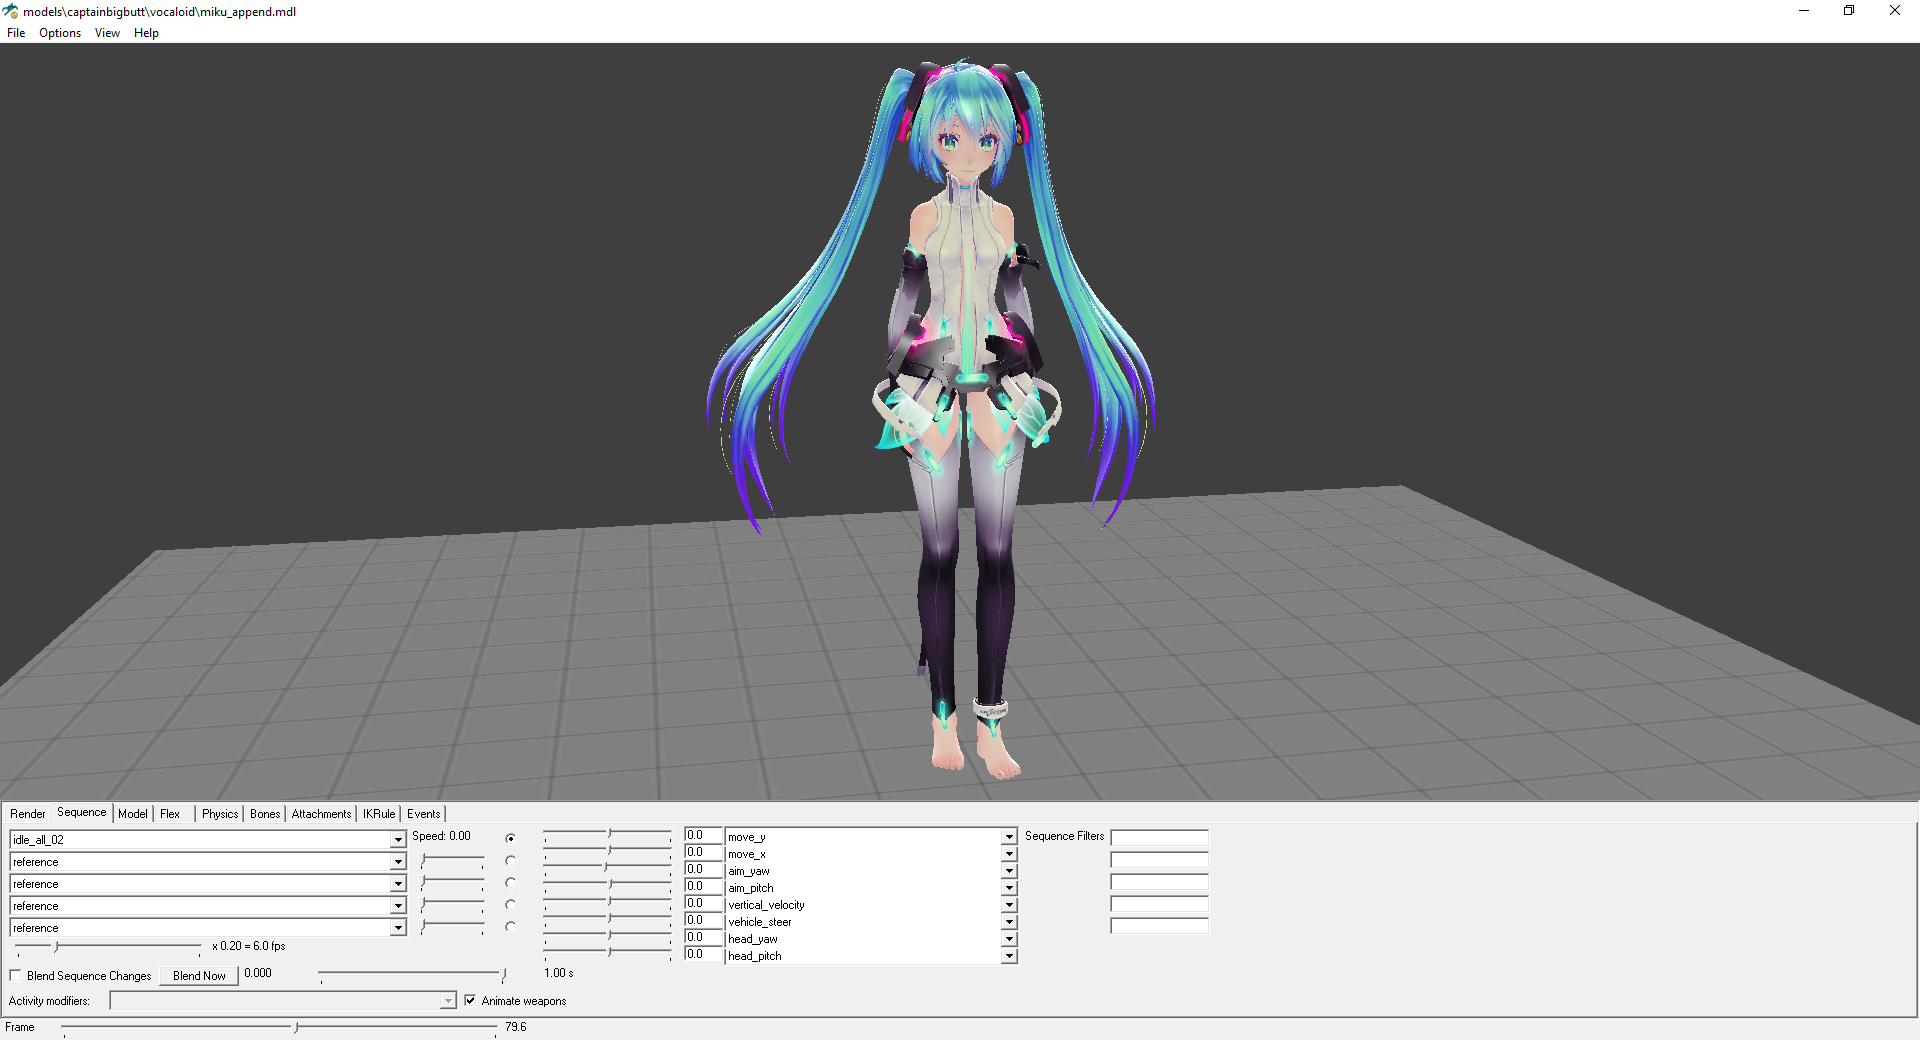Uncheck the Animate weapons checkbox
This screenshot has height=1040, width=1920.
pyautogui.click(x=470, y=1000)
